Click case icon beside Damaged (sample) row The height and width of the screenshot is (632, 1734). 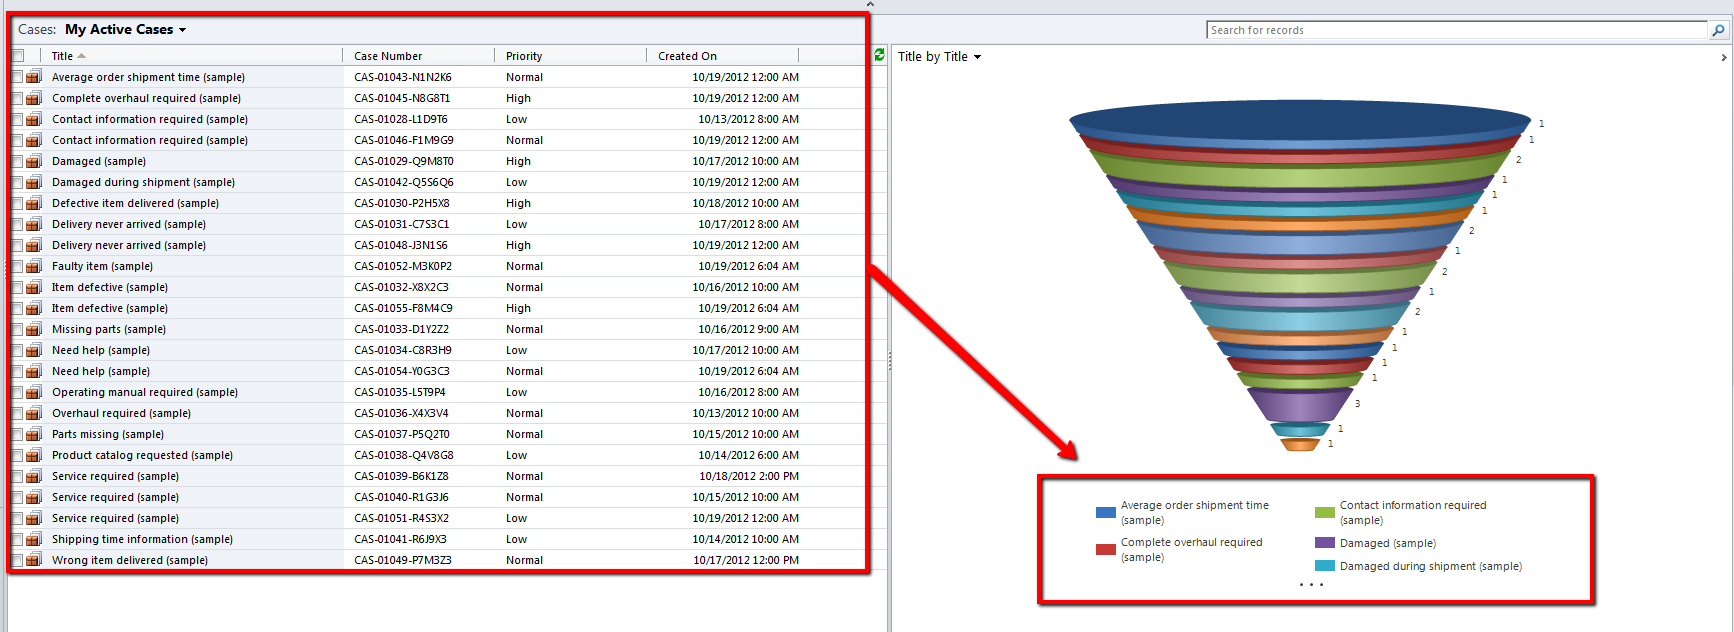coord(33,161)
